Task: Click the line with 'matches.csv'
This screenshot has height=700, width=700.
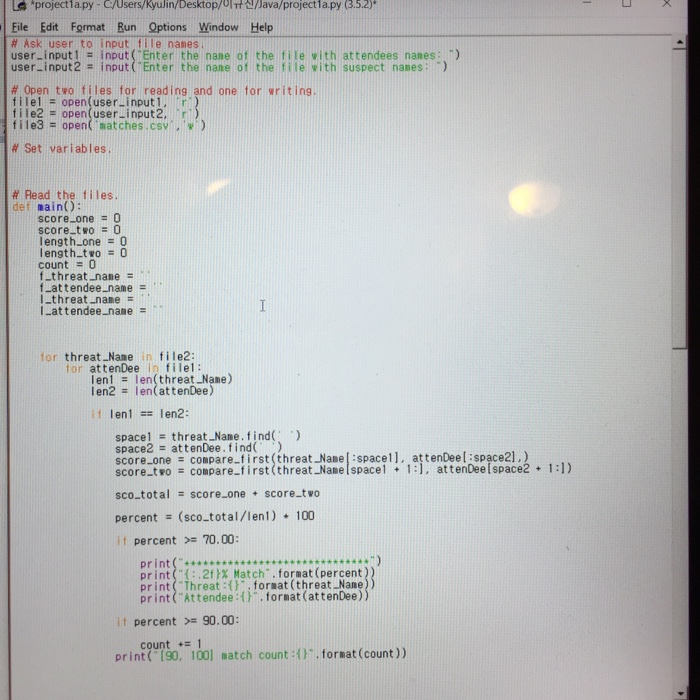Action: click(x=109, y=125)
